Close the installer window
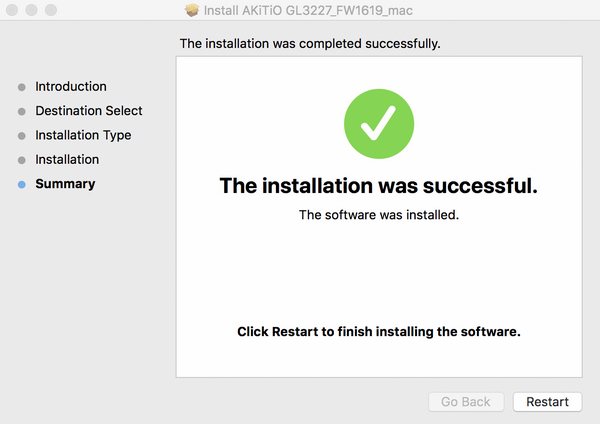Screen dimensions: 600x424 (13, 10)
